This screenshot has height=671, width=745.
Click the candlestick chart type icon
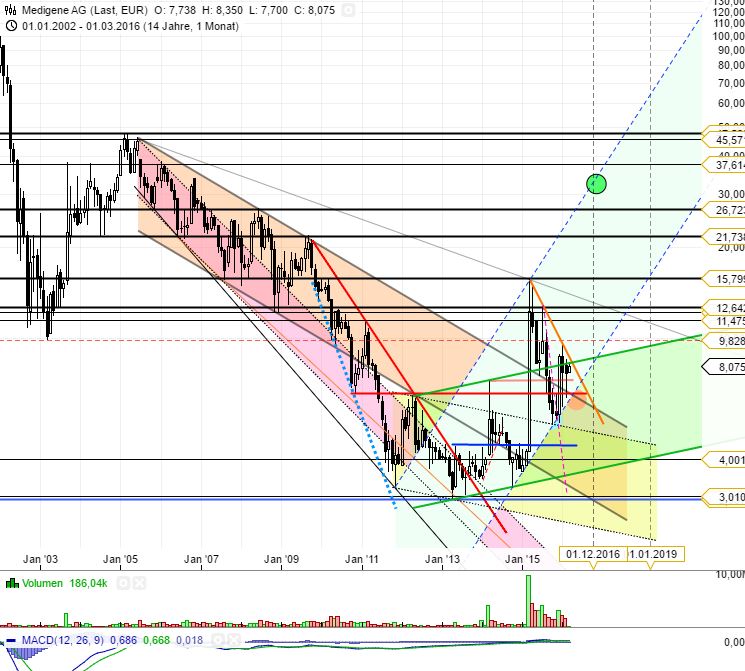10,10
